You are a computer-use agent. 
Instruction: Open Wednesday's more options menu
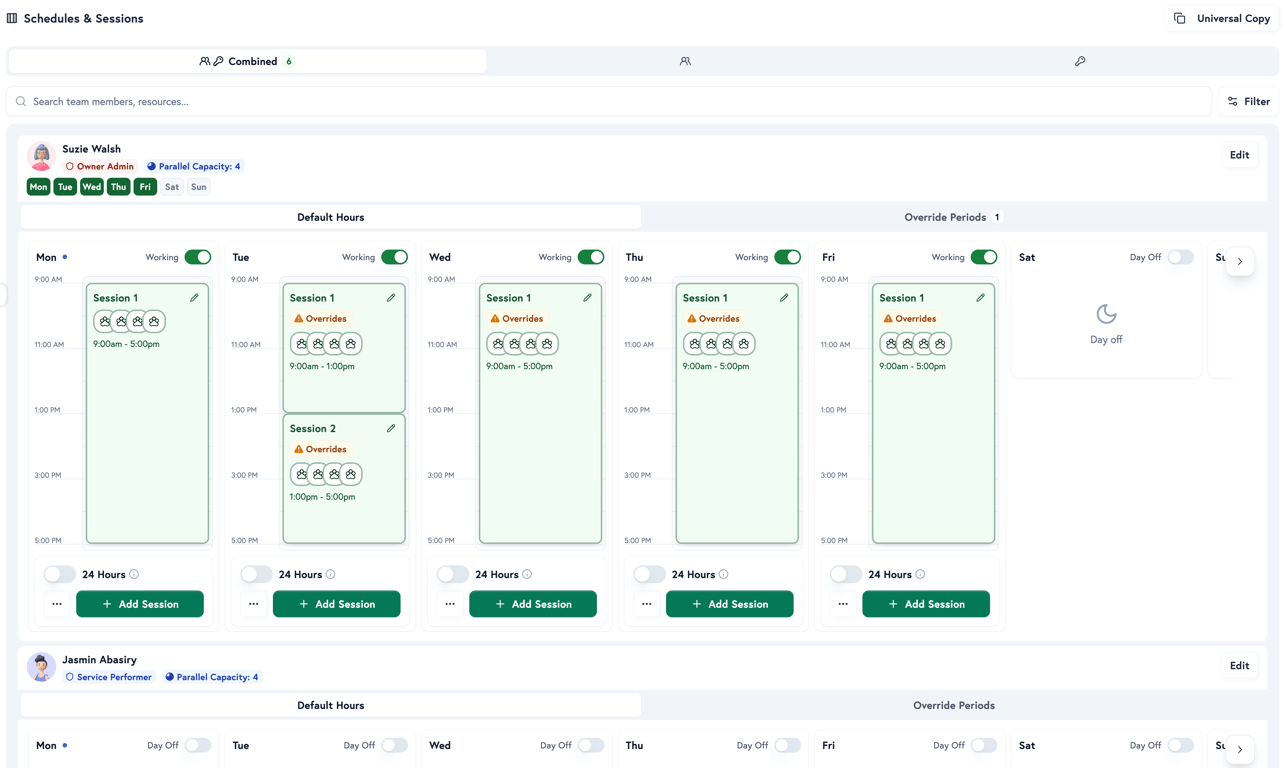[x=450, y=604]
